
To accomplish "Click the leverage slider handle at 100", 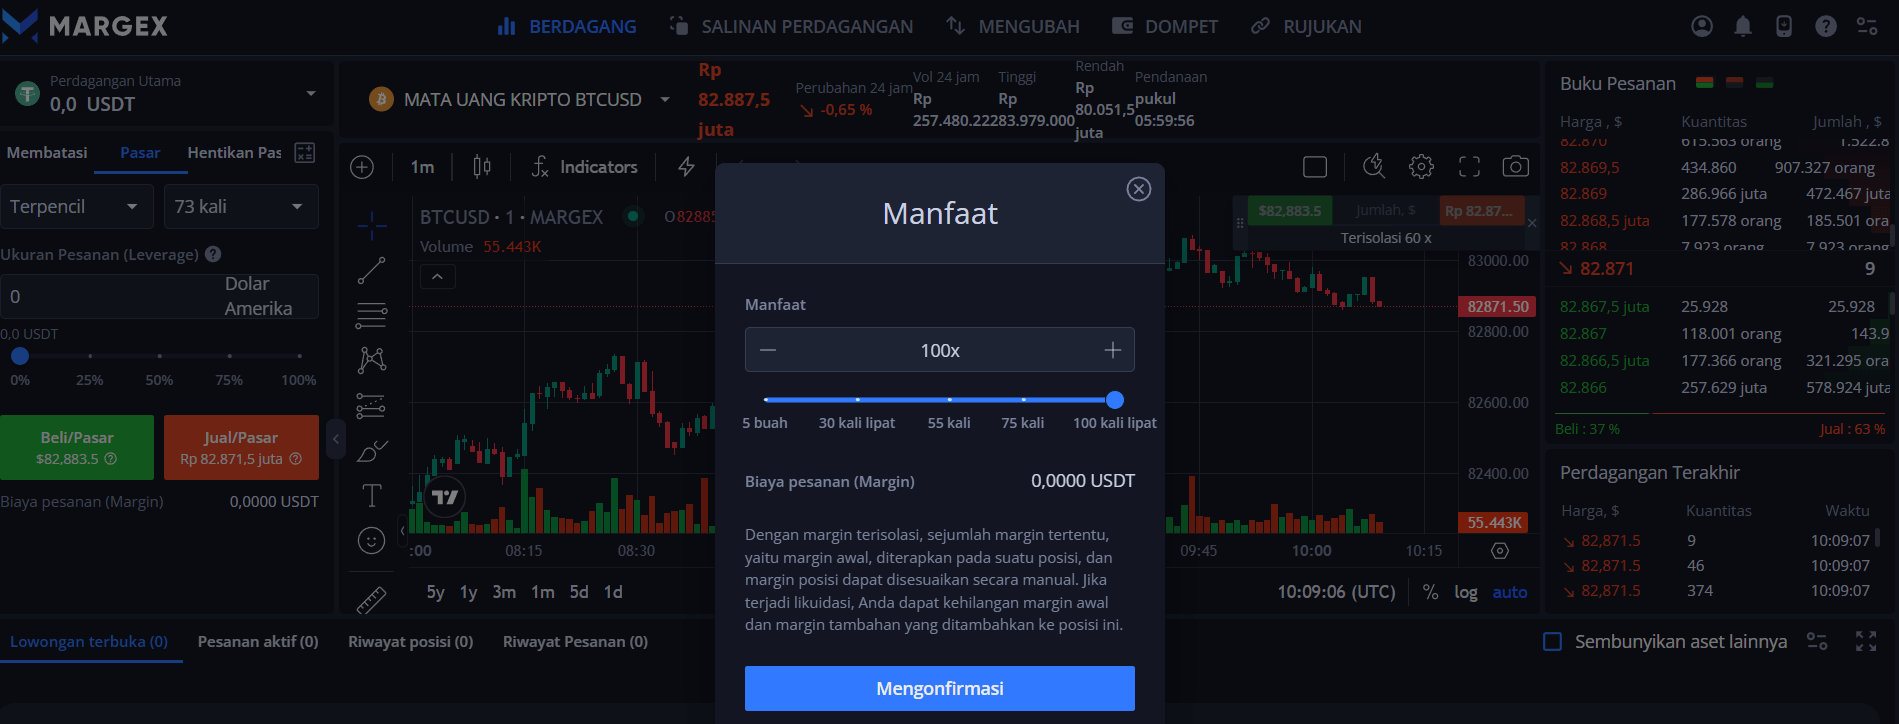I will tap(1115, 400).
